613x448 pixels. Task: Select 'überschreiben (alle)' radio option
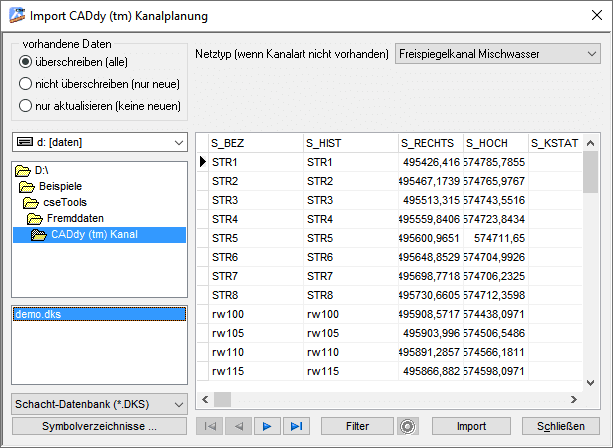(x=27, y=62)
